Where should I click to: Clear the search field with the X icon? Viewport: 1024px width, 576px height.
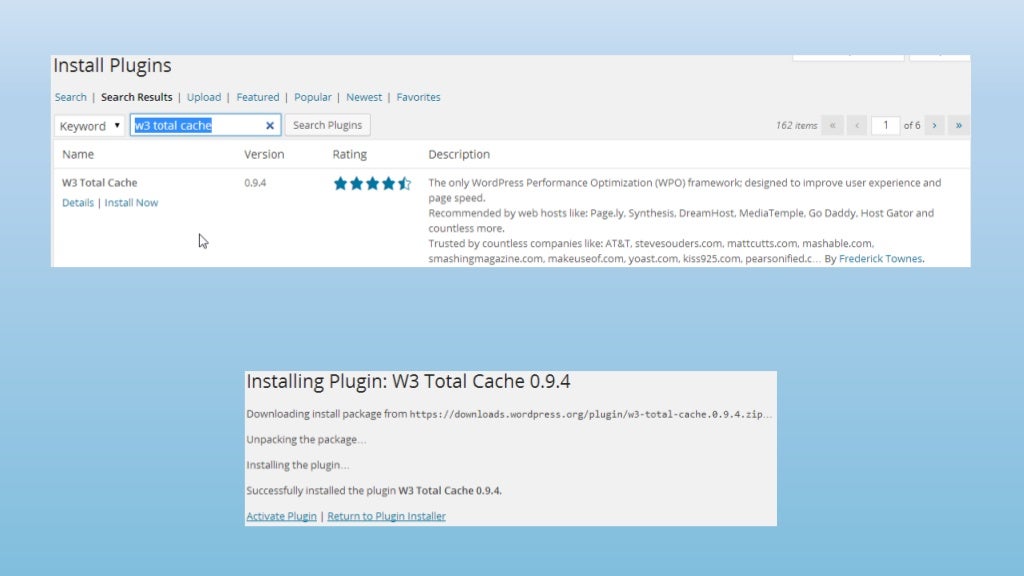[x=270, y=125]
